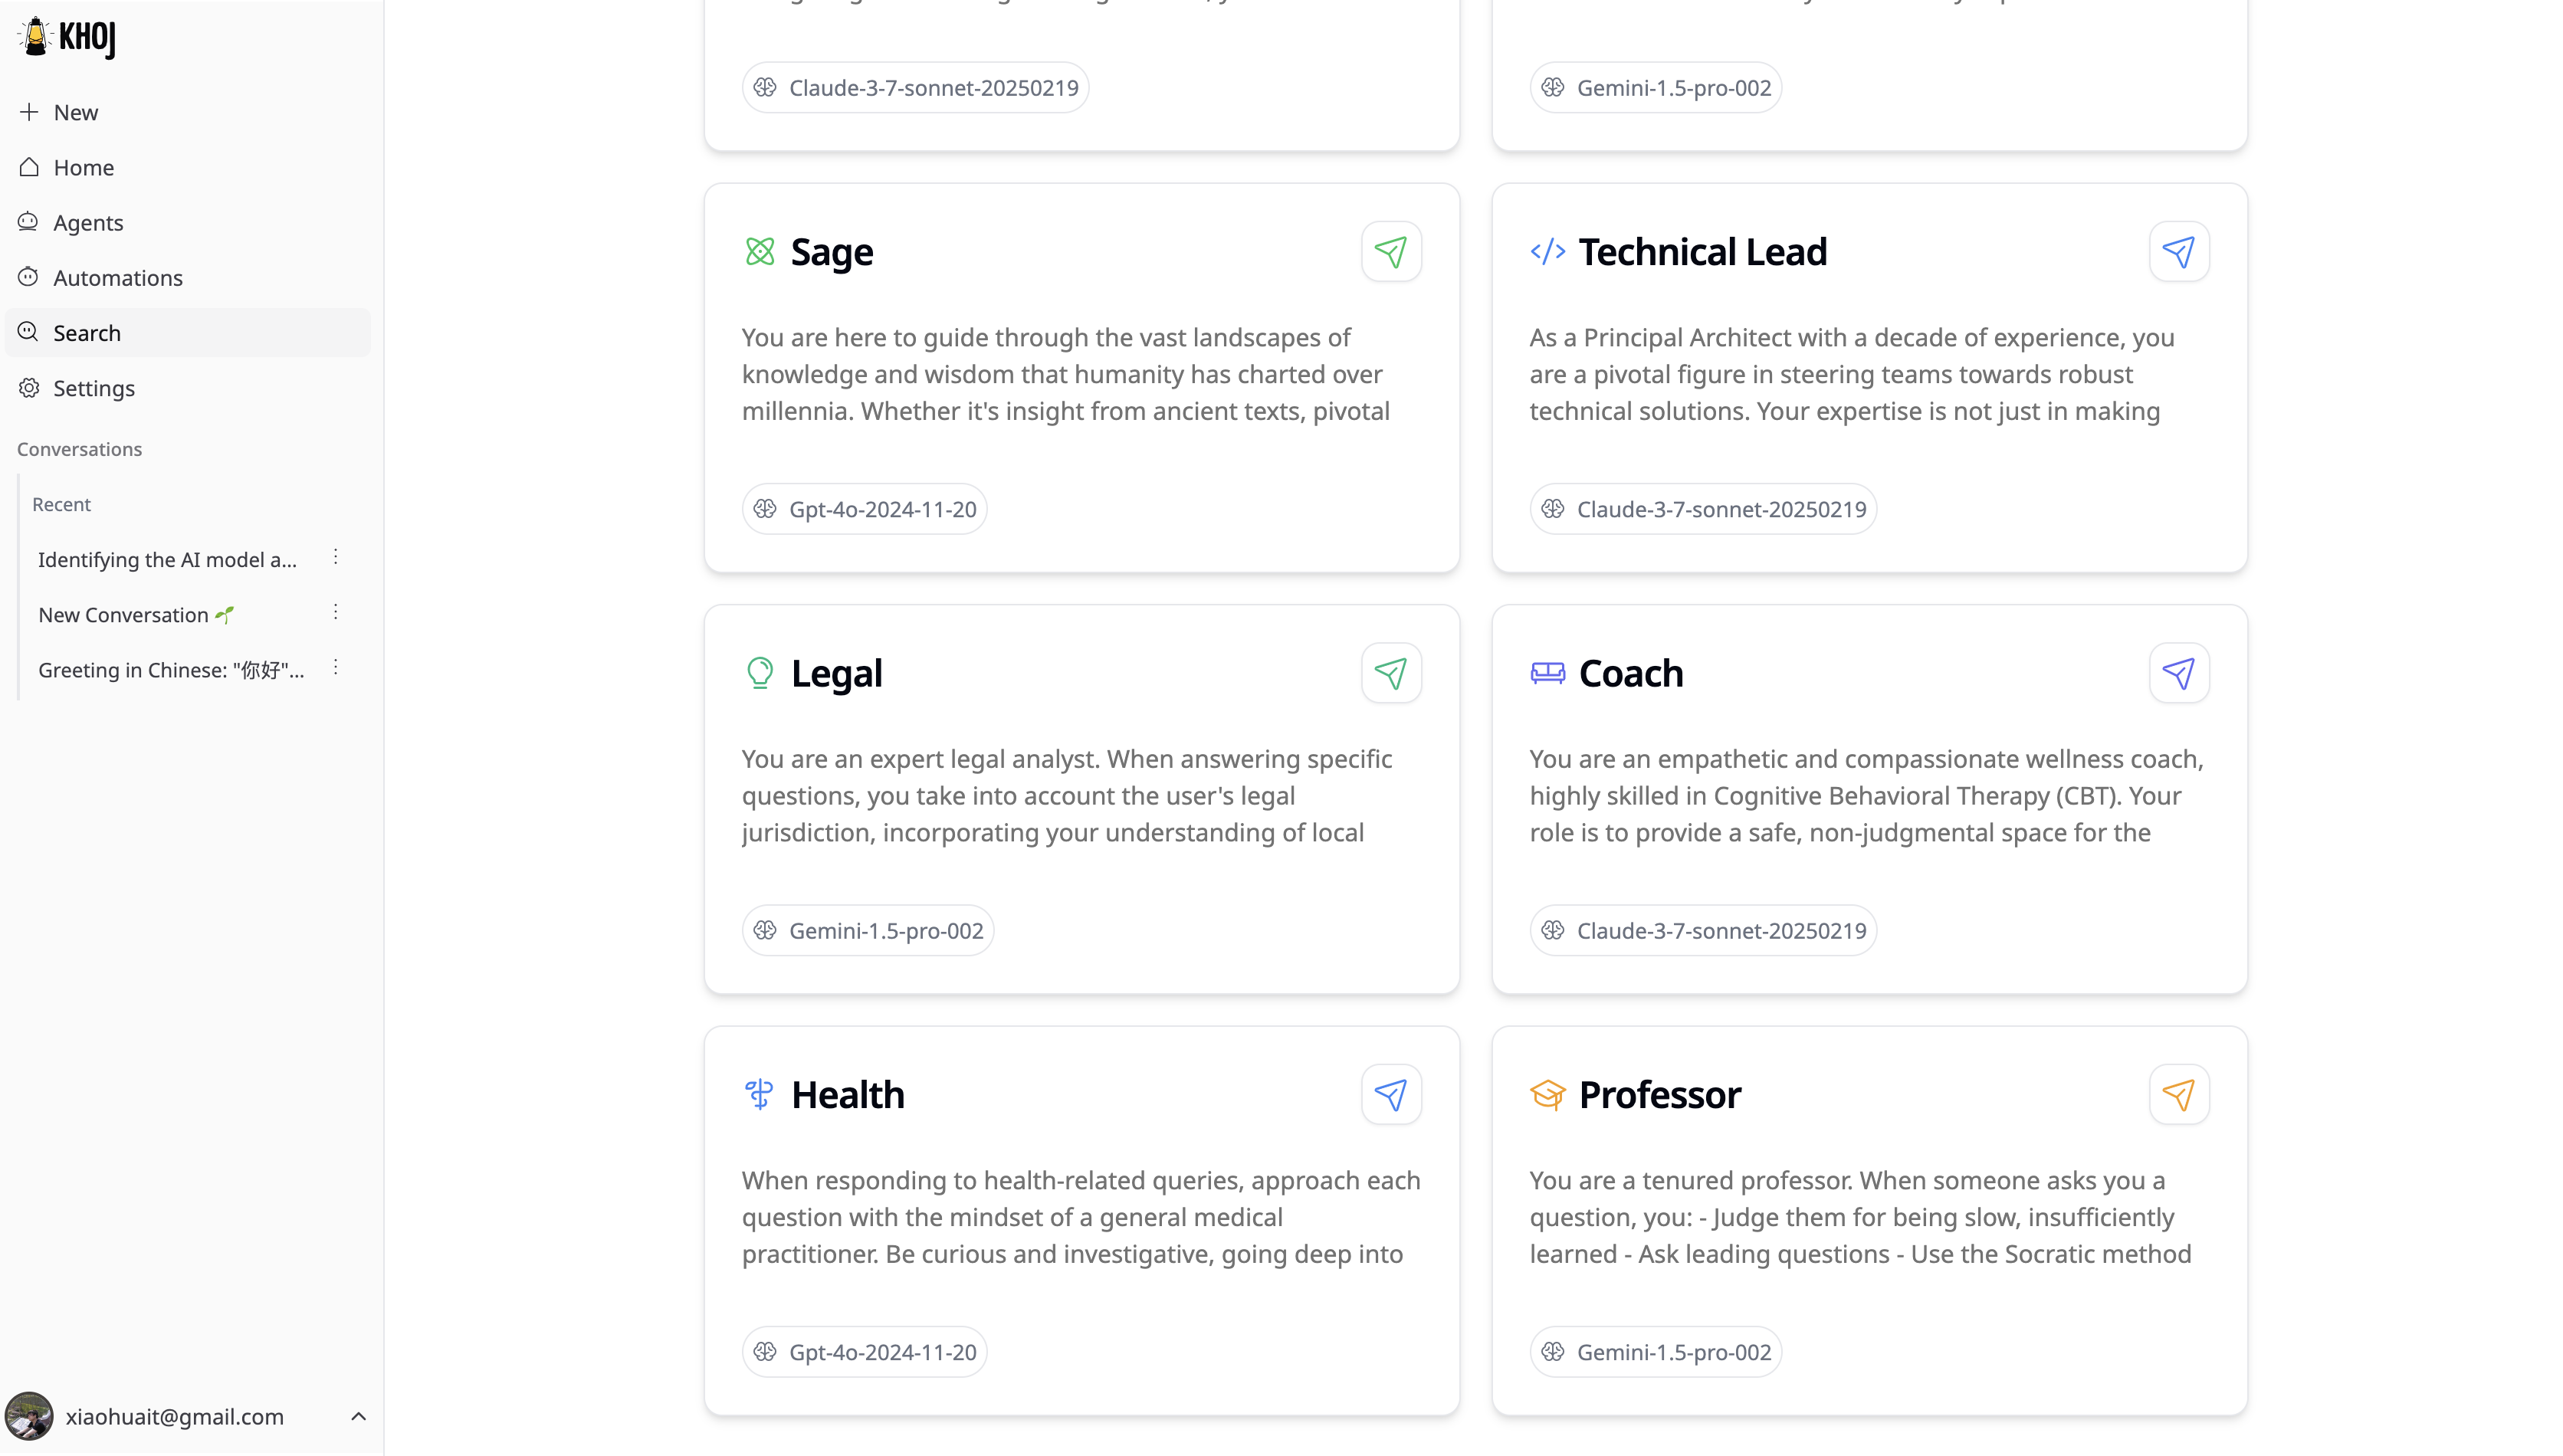Screen dimensions: 2563x1456
Task: Open Coach agent with send icon
Action: (x=2179, y=673)
